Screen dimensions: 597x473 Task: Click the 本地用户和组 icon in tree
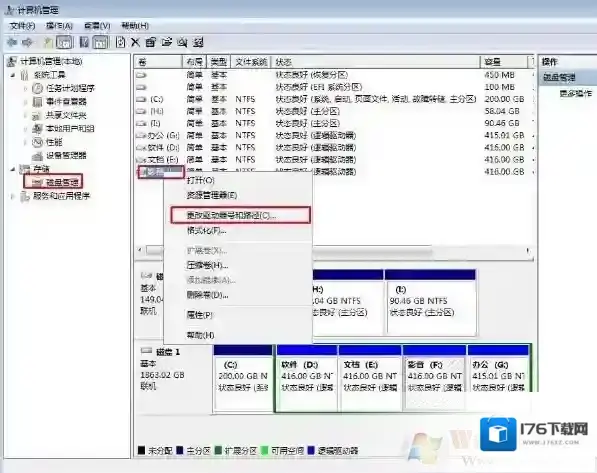tap(37, 129)
